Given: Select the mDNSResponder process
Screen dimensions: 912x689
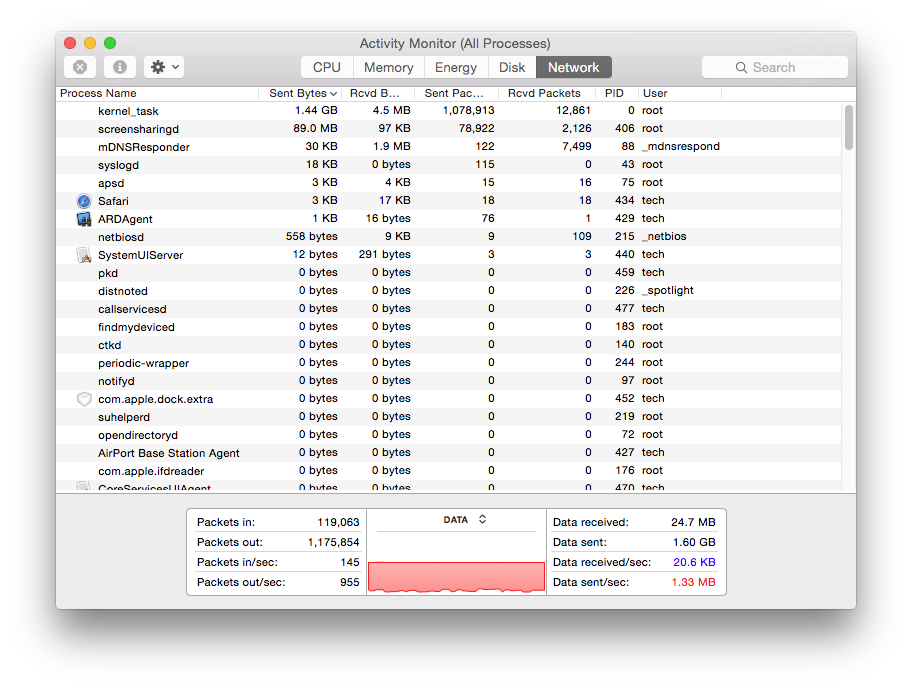Looking at the screenshot, I should [144, 147].
